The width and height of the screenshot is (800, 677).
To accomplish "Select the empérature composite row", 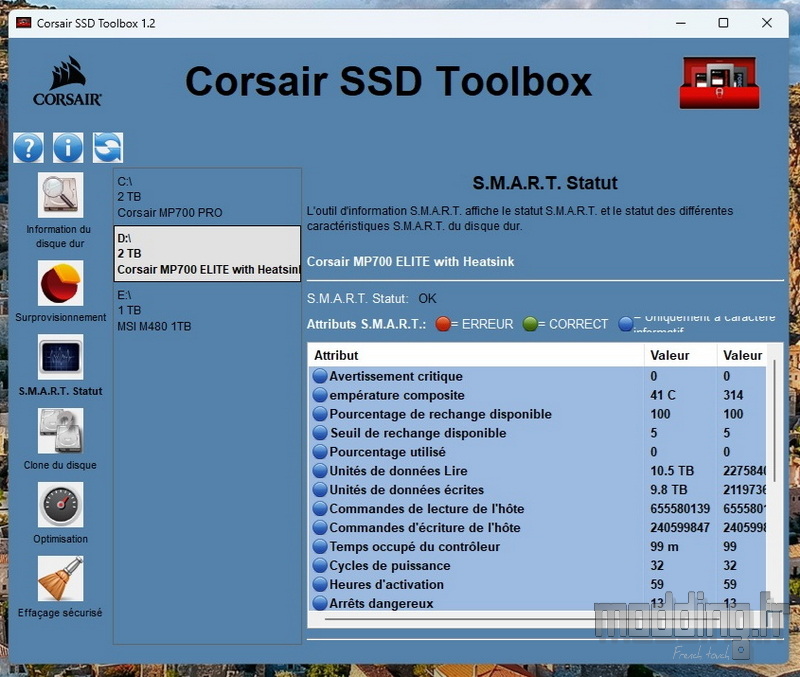I will pyautogui.click(x=538, y=395).
